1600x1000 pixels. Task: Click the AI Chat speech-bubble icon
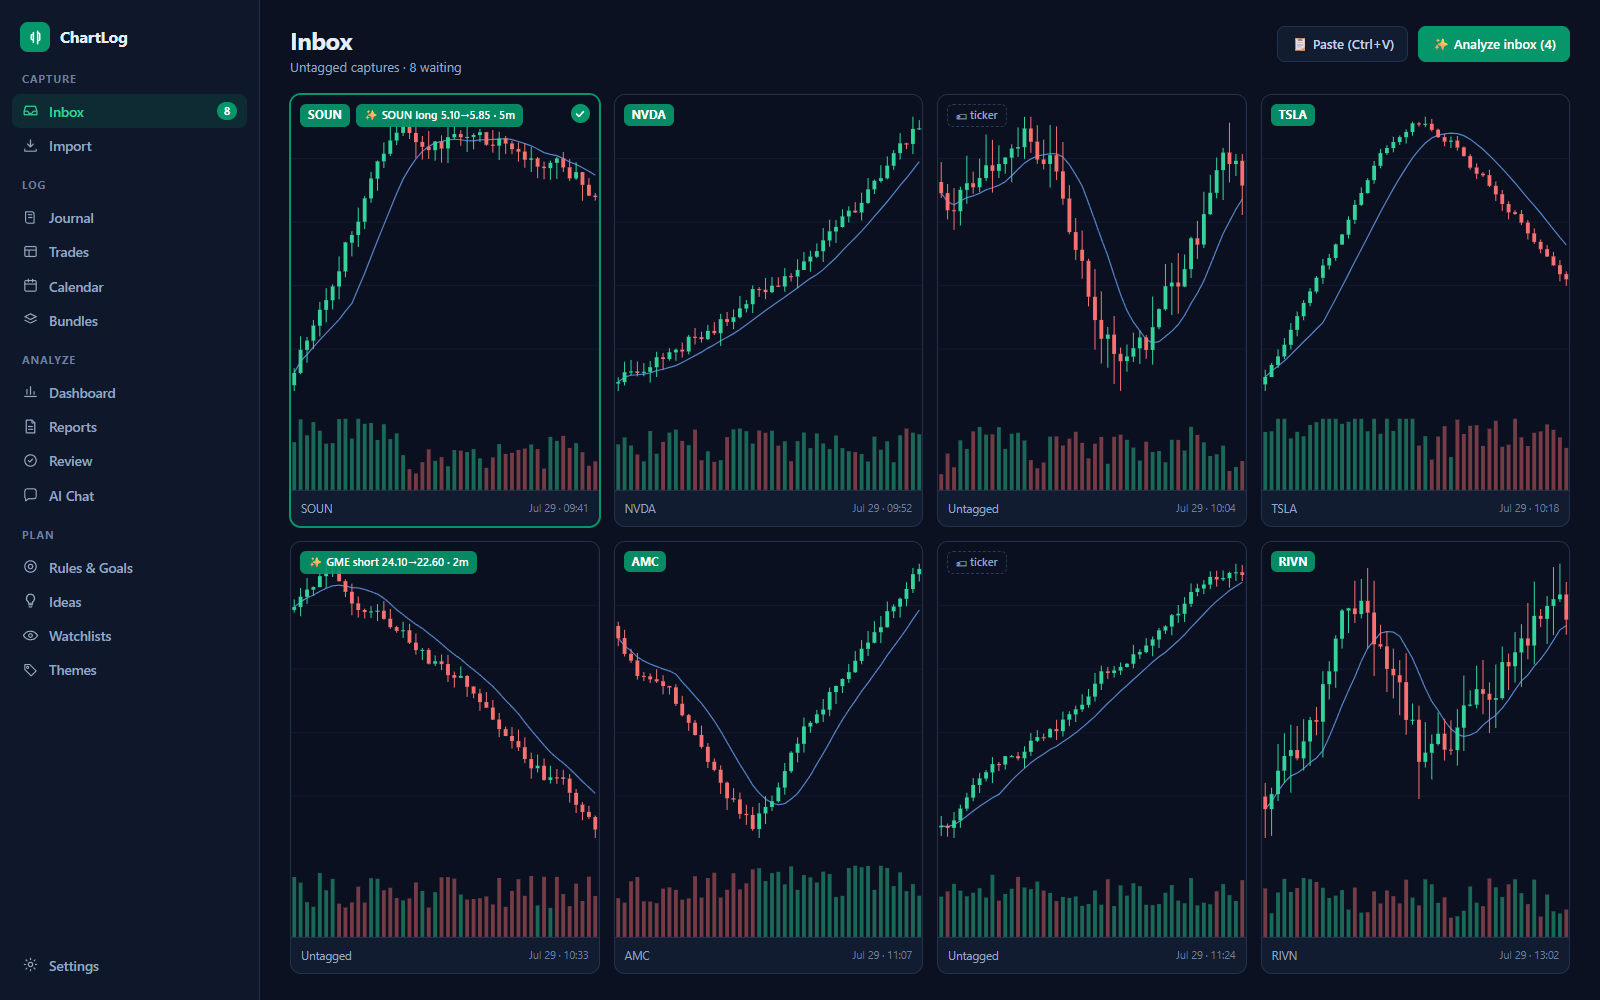31,495
